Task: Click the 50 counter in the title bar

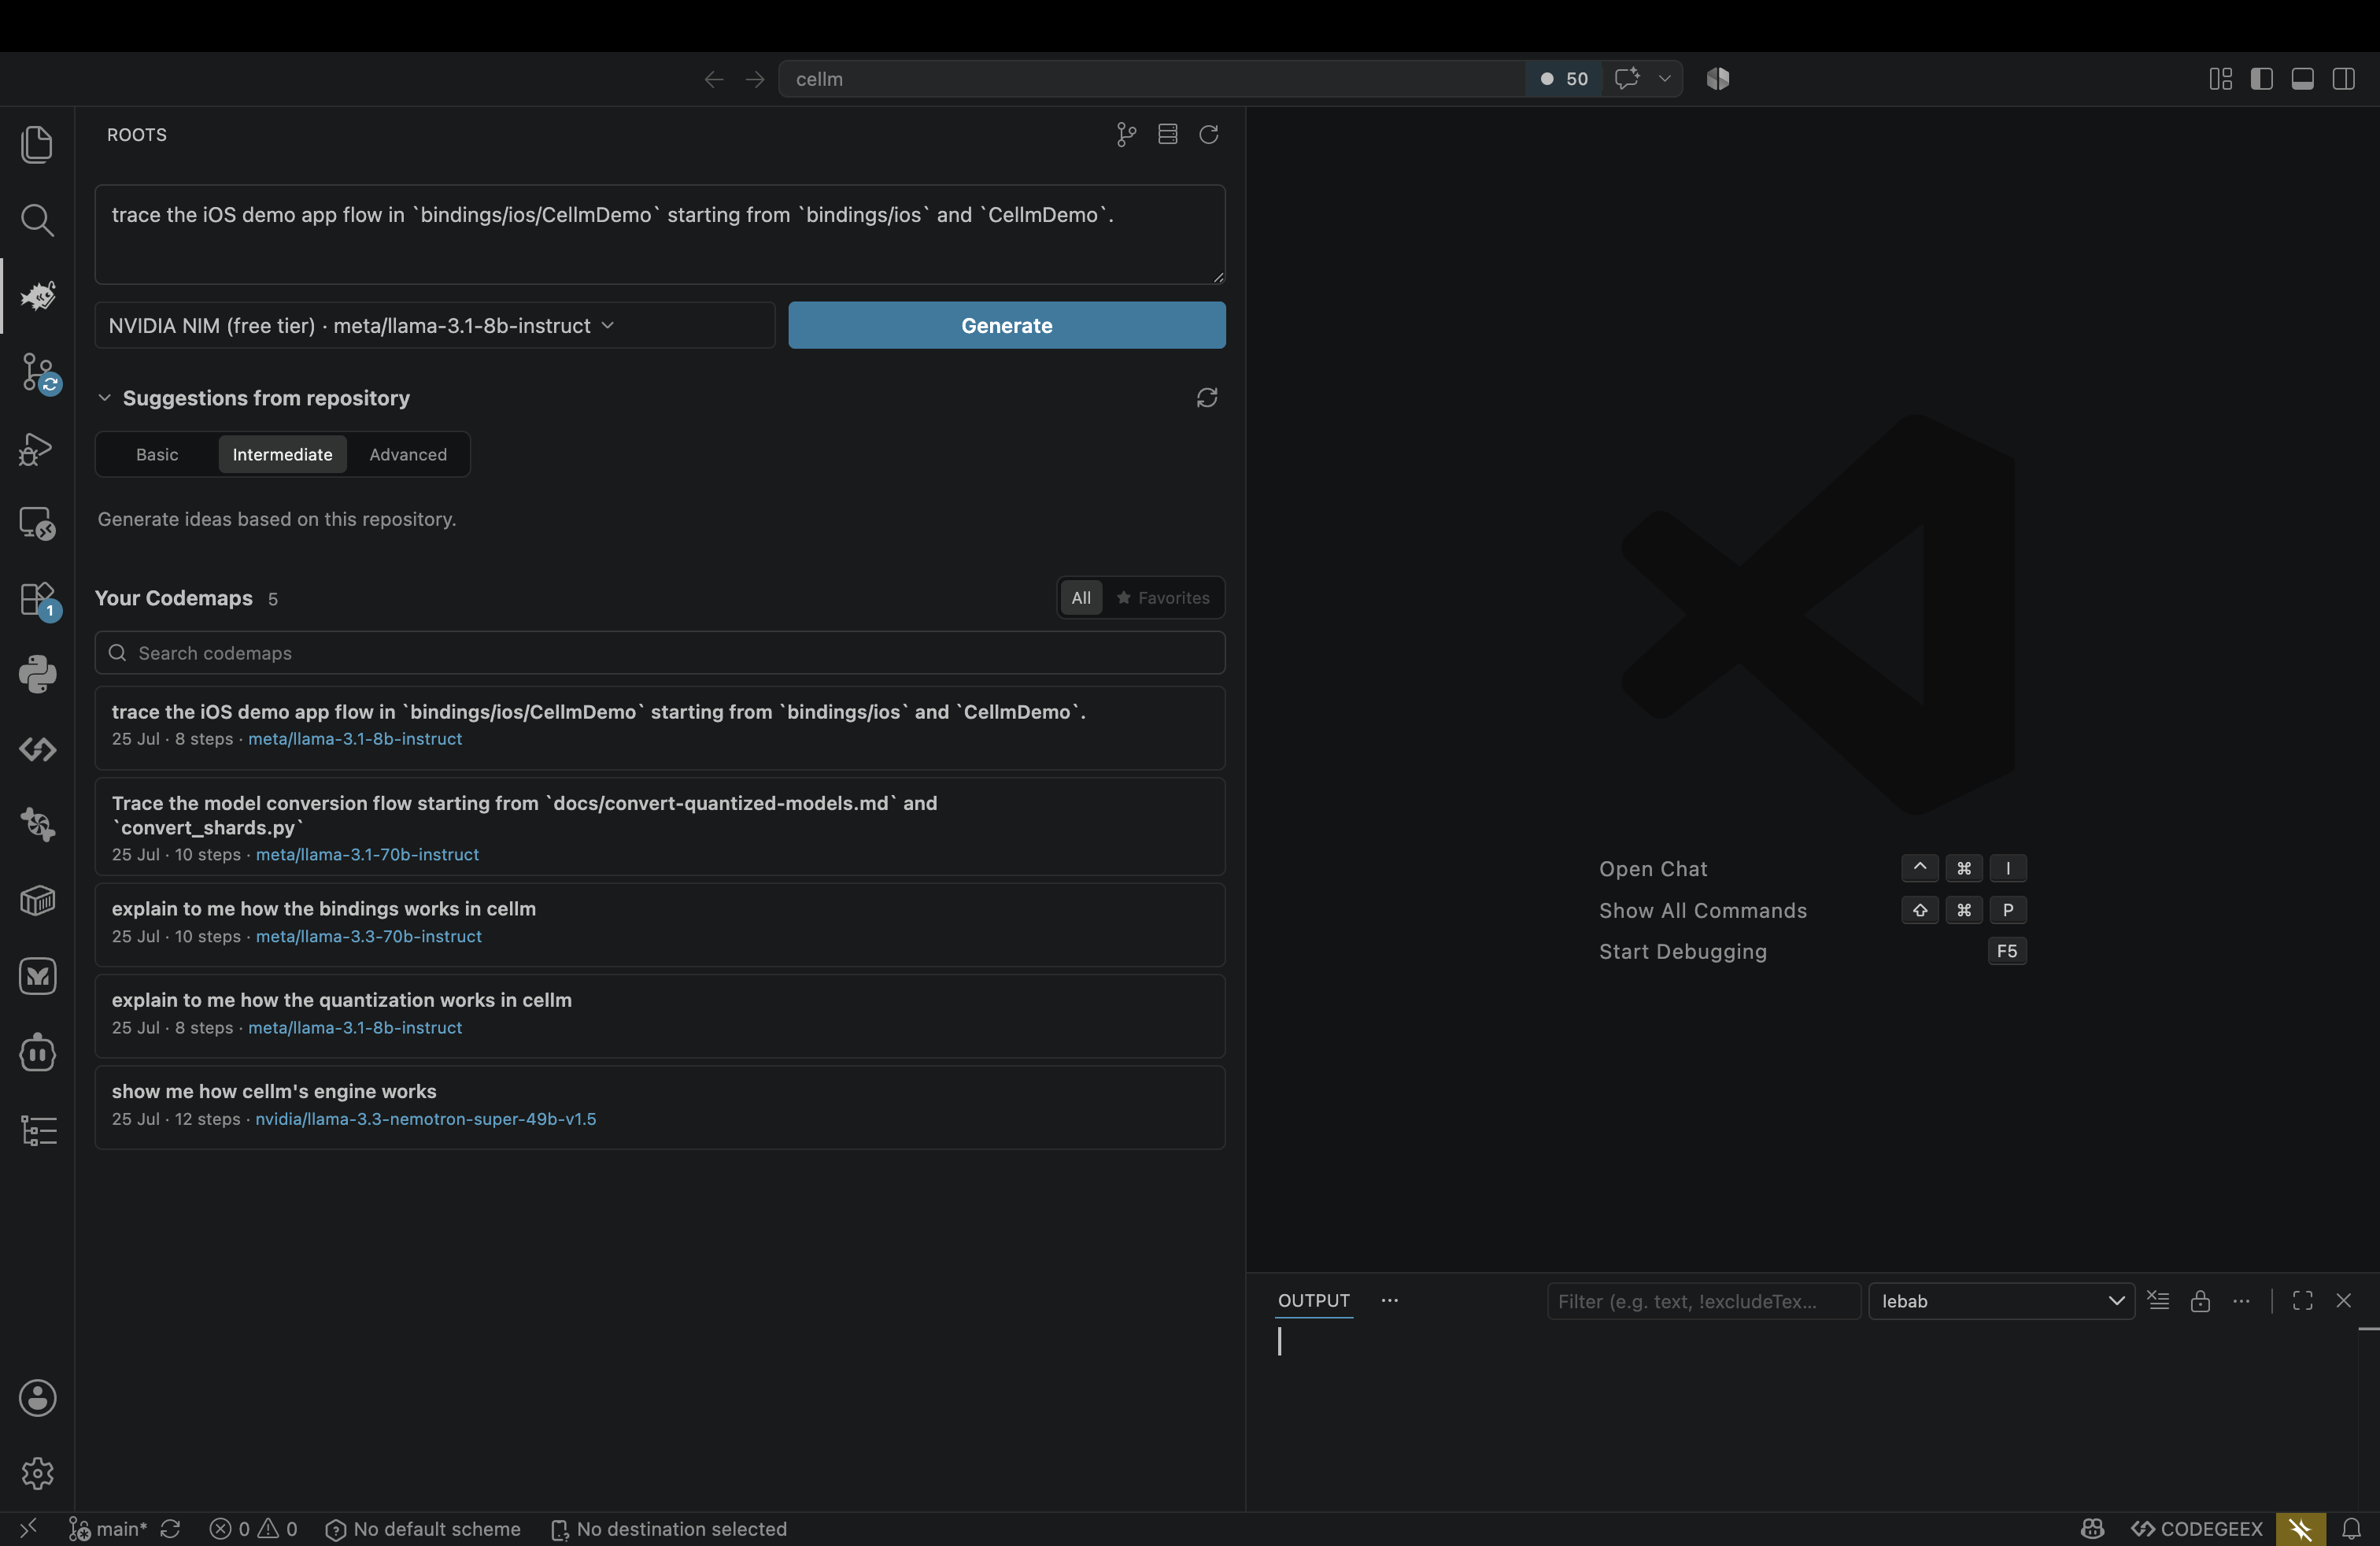Action: pyautogui.click(x=1565, y=79)
